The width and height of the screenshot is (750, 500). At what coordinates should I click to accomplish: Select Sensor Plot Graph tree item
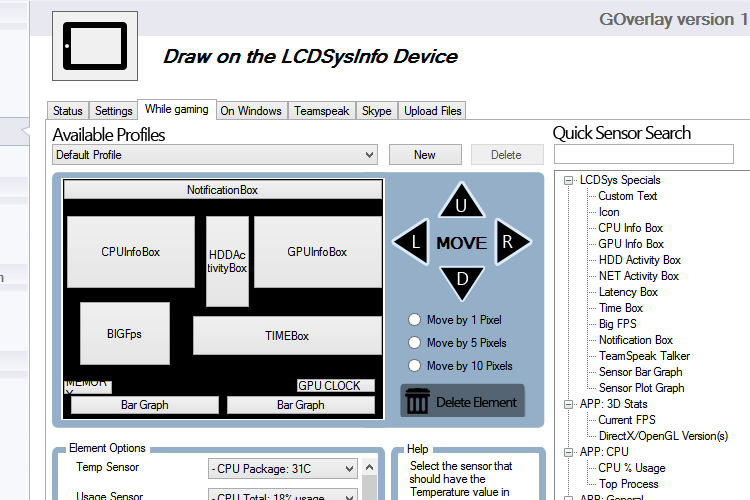click(x=641, y=388)
